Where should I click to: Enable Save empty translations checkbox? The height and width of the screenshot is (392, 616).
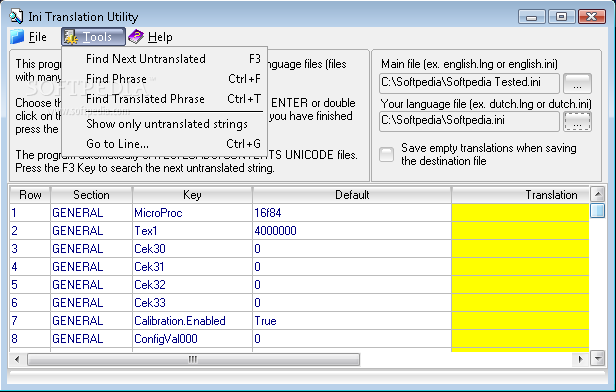387,154
